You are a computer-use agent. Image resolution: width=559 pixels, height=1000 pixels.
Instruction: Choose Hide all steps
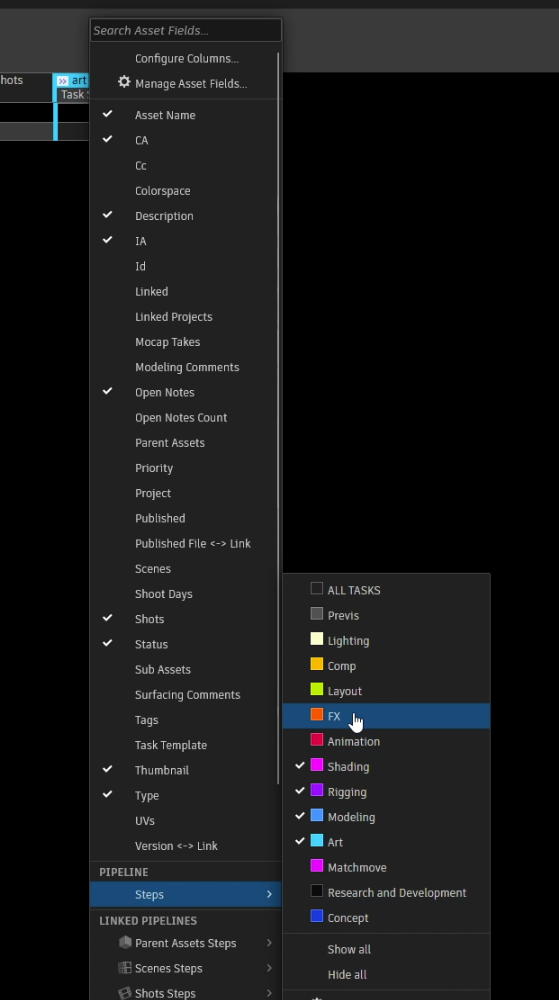tap(347, 974)
